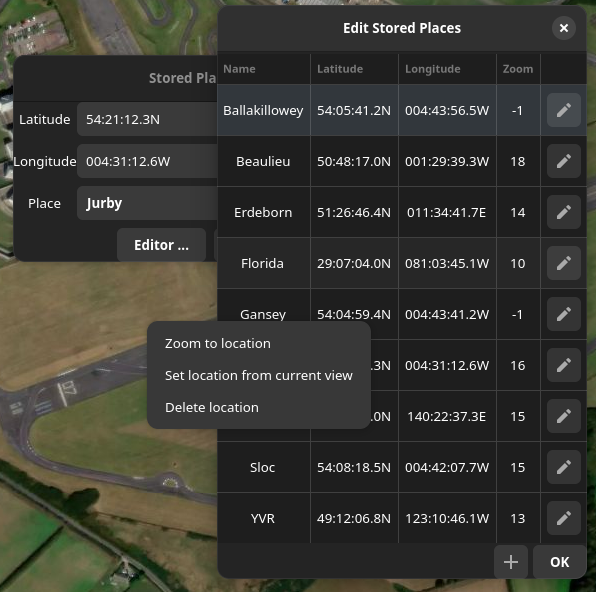This screenshot has width=596, height=592.
Task: Select Set location from current view
Action: 259,375
